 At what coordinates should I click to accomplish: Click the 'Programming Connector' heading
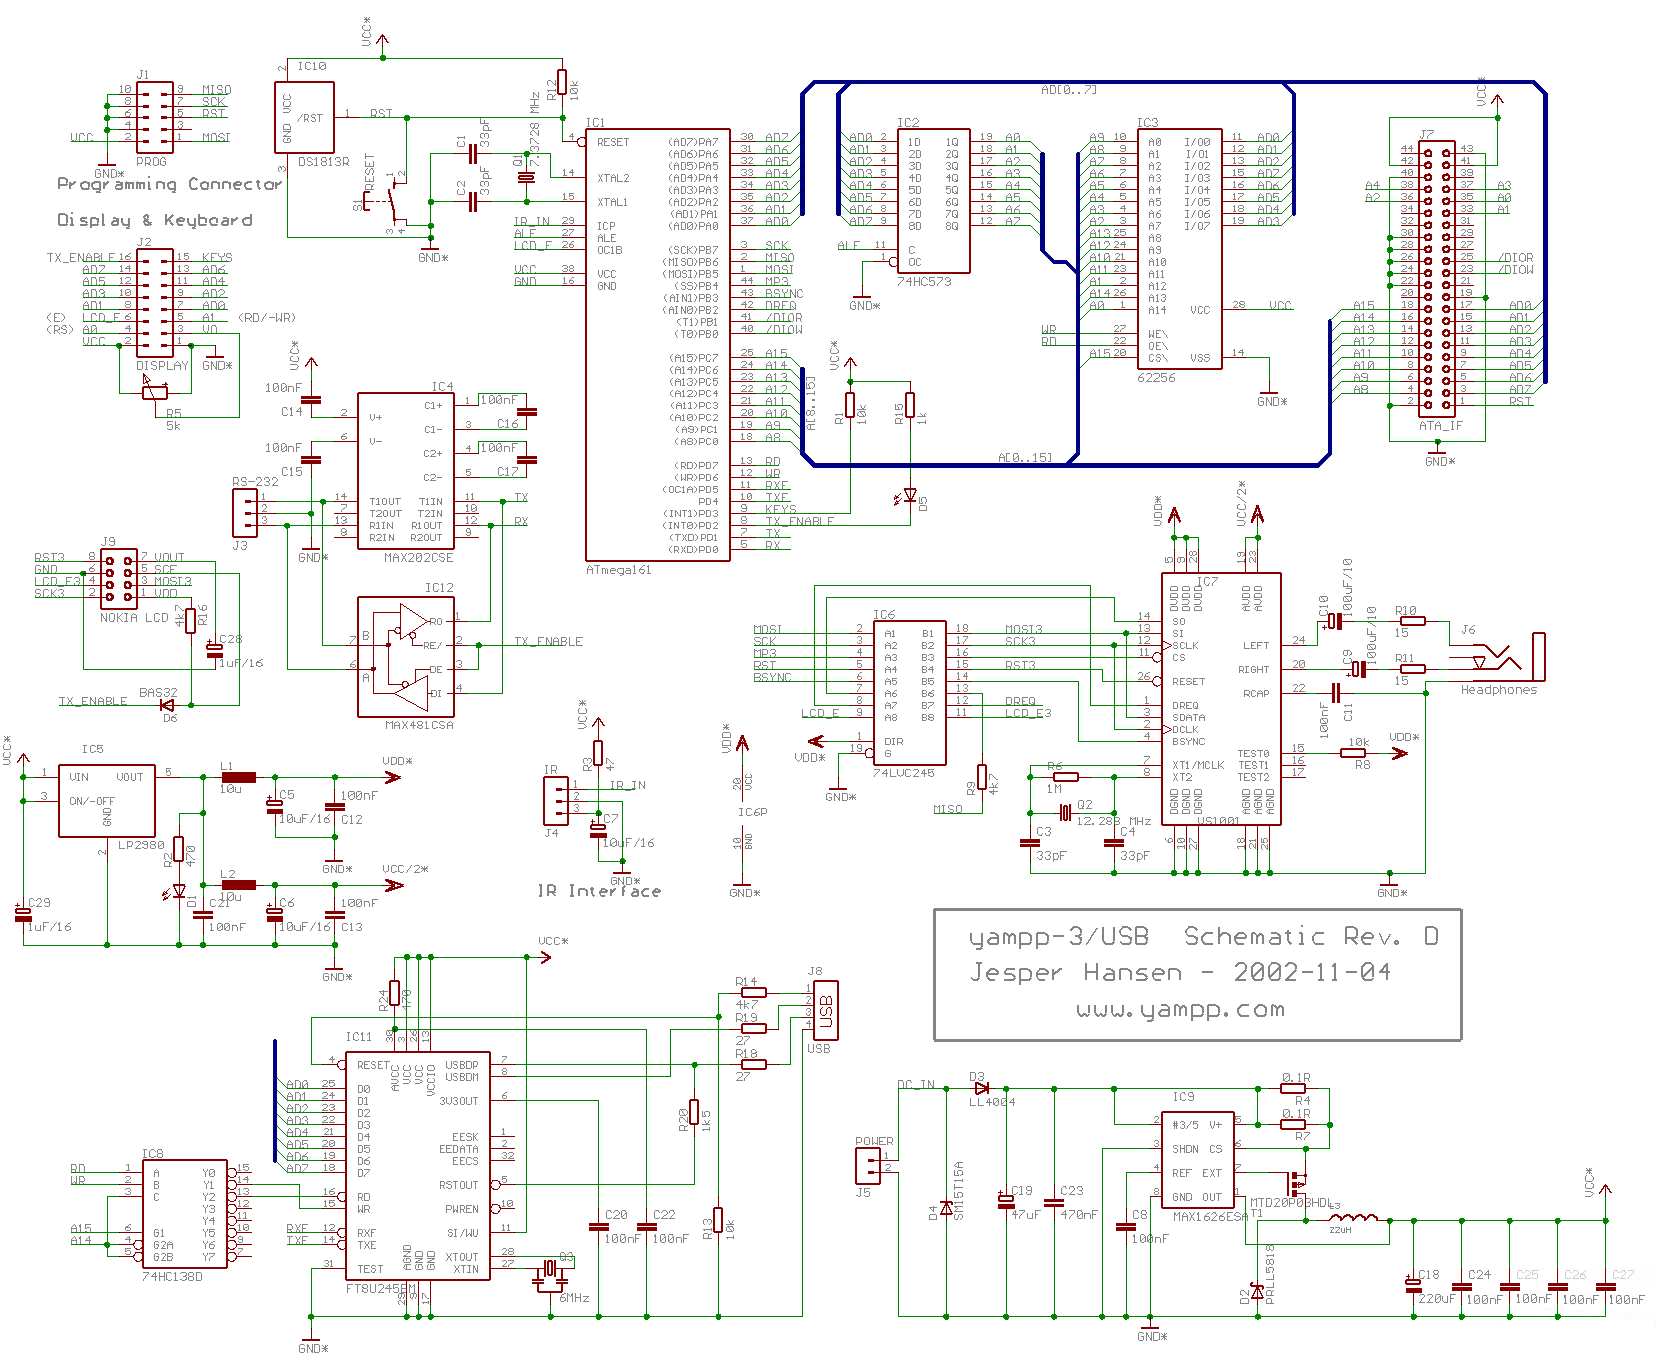pyautogui.click(x=170, y=184)
